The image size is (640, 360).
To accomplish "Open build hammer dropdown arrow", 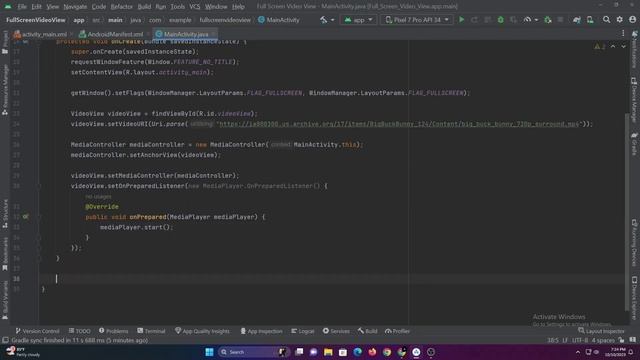I will pyautogui.click(x=332, y=20).
